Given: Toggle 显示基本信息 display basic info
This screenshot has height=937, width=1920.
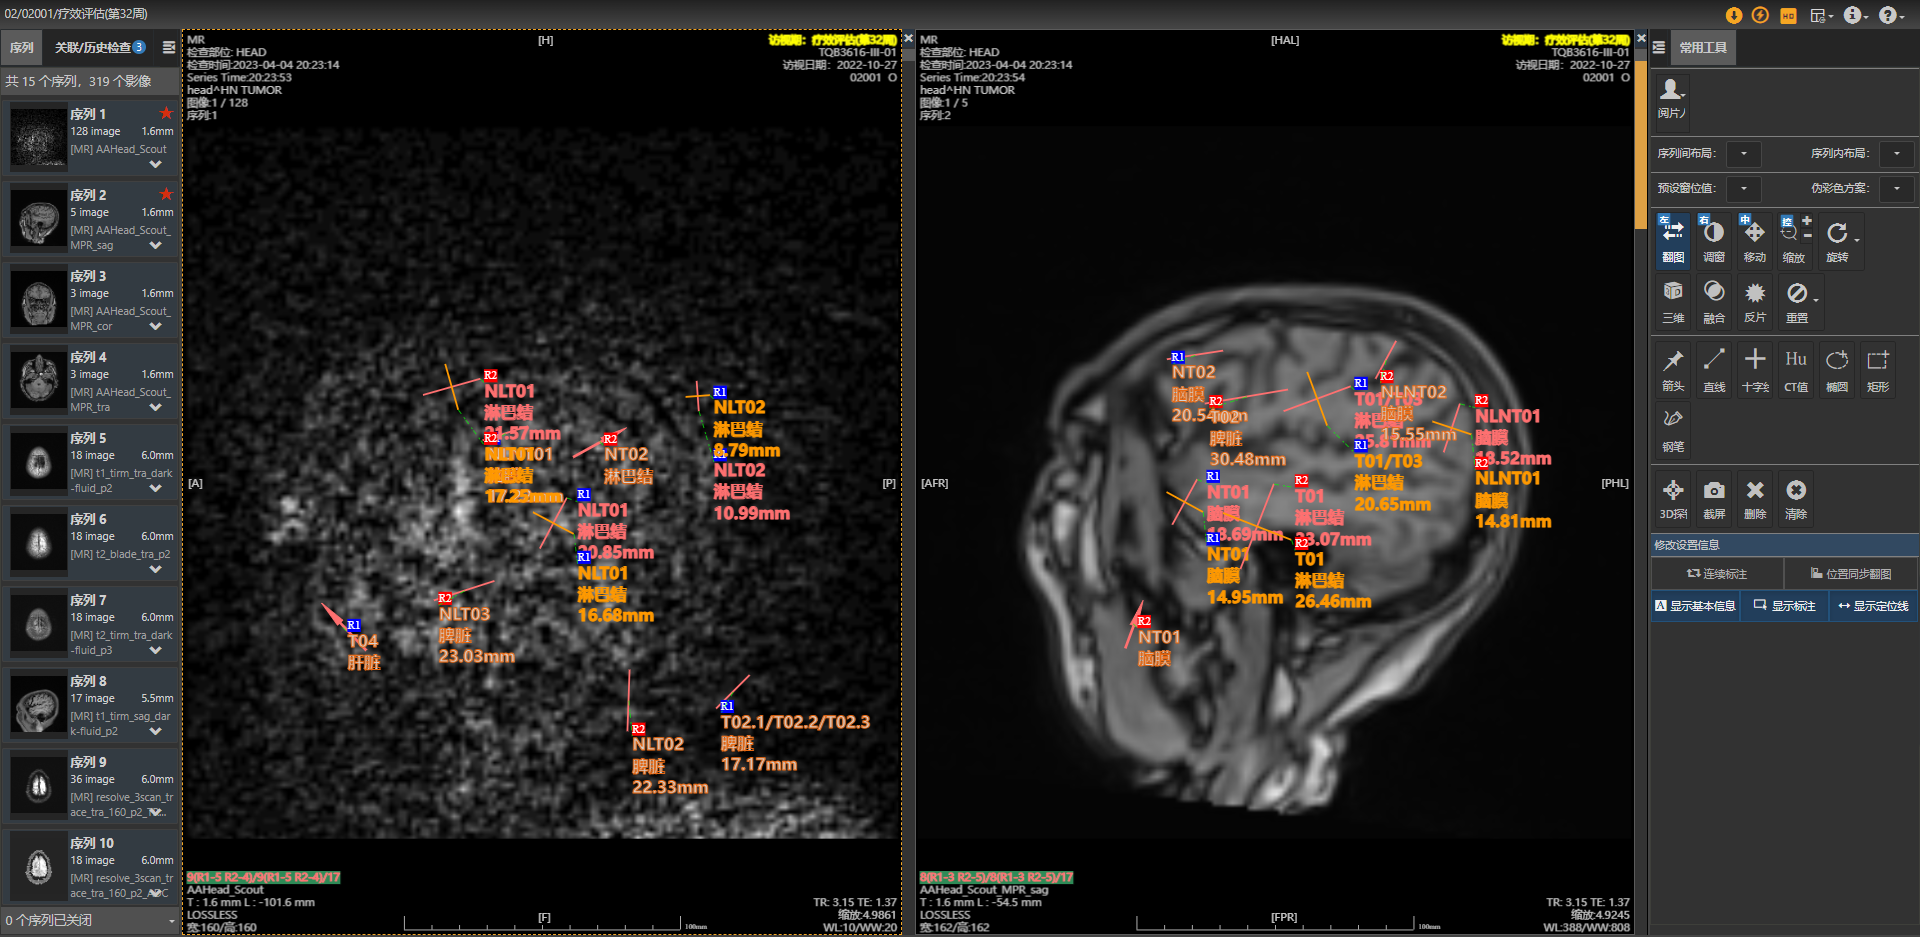Looking at the screenshot, I should [x=1695, y=606].
